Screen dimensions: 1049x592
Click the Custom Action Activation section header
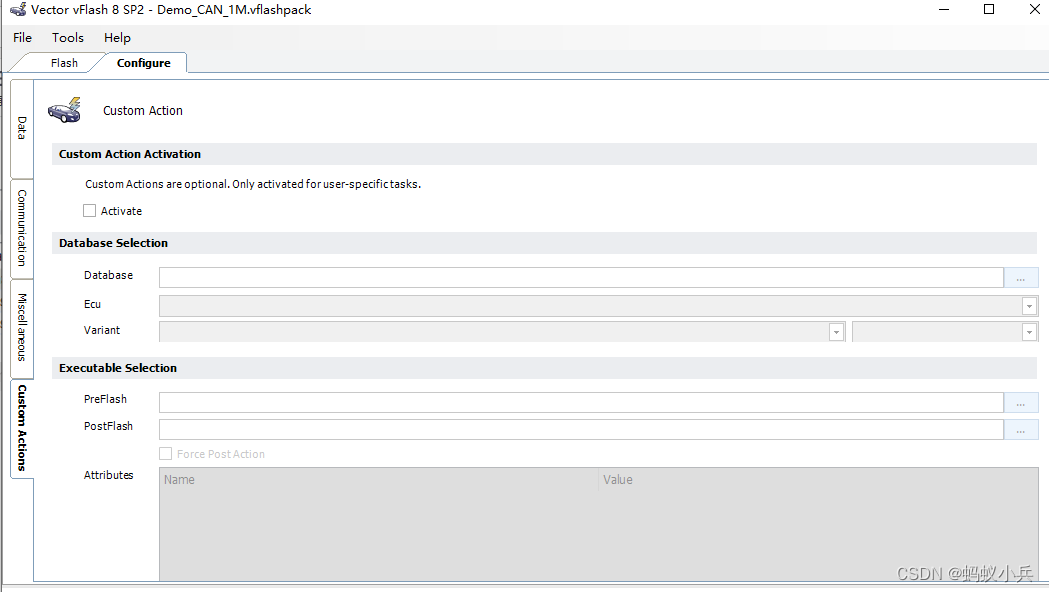(545, 154)
